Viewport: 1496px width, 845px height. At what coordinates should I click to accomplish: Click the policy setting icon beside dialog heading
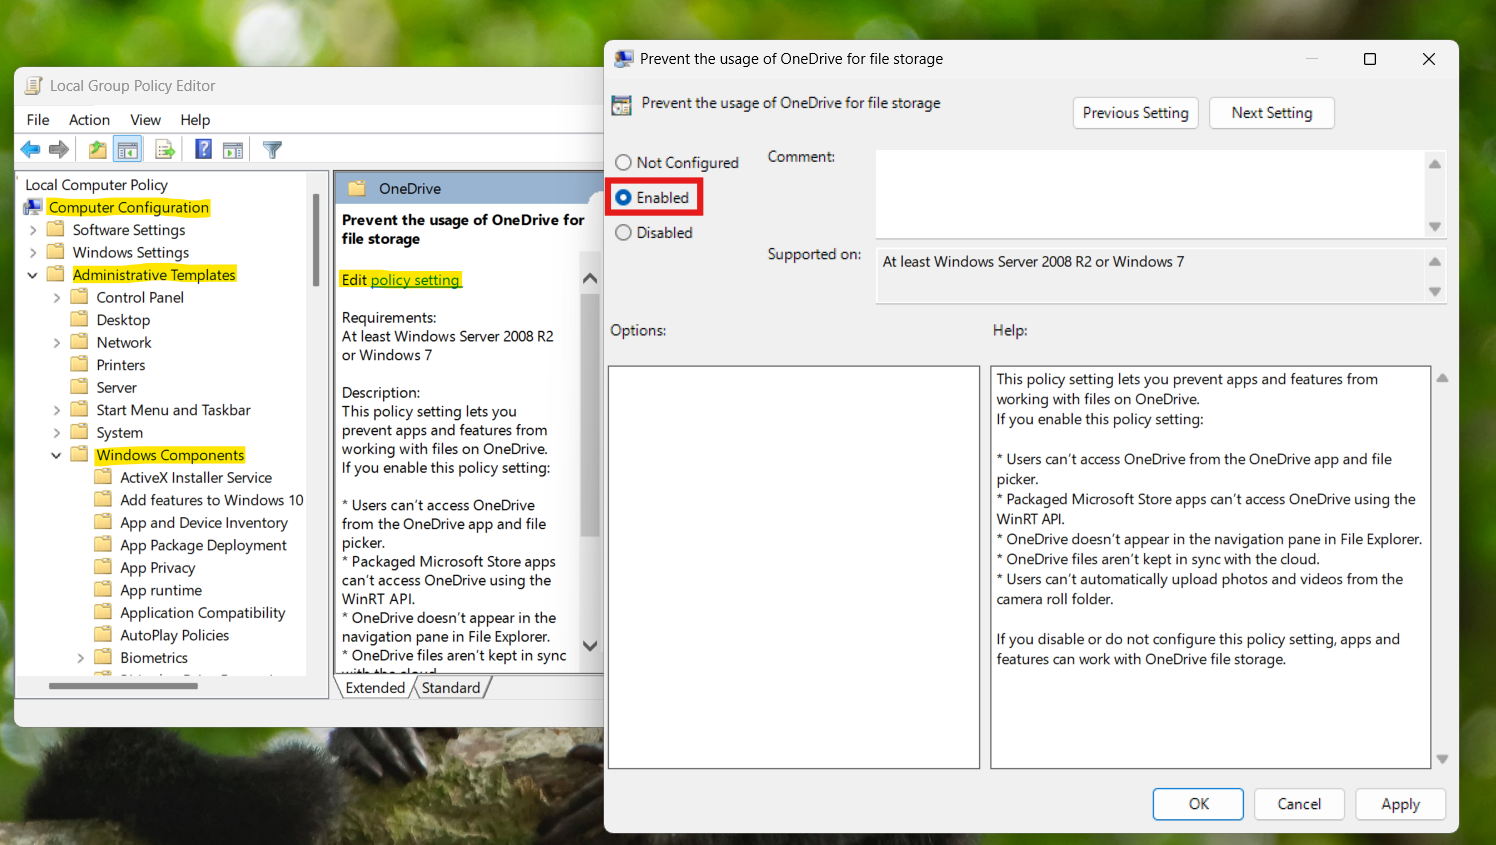click(x=621, y=104)
